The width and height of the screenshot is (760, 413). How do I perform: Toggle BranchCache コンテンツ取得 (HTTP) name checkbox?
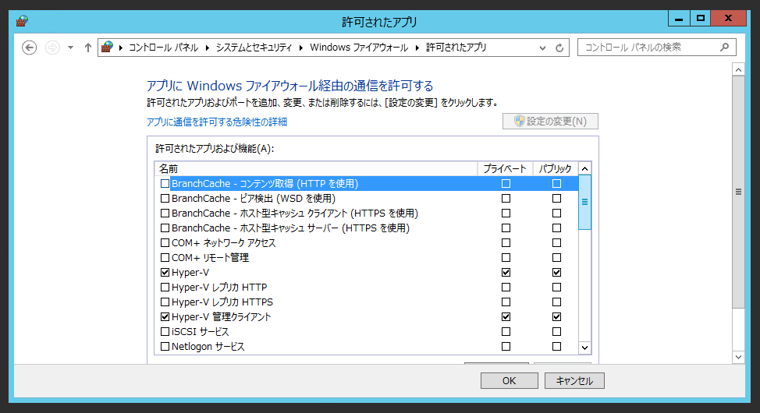165,184
